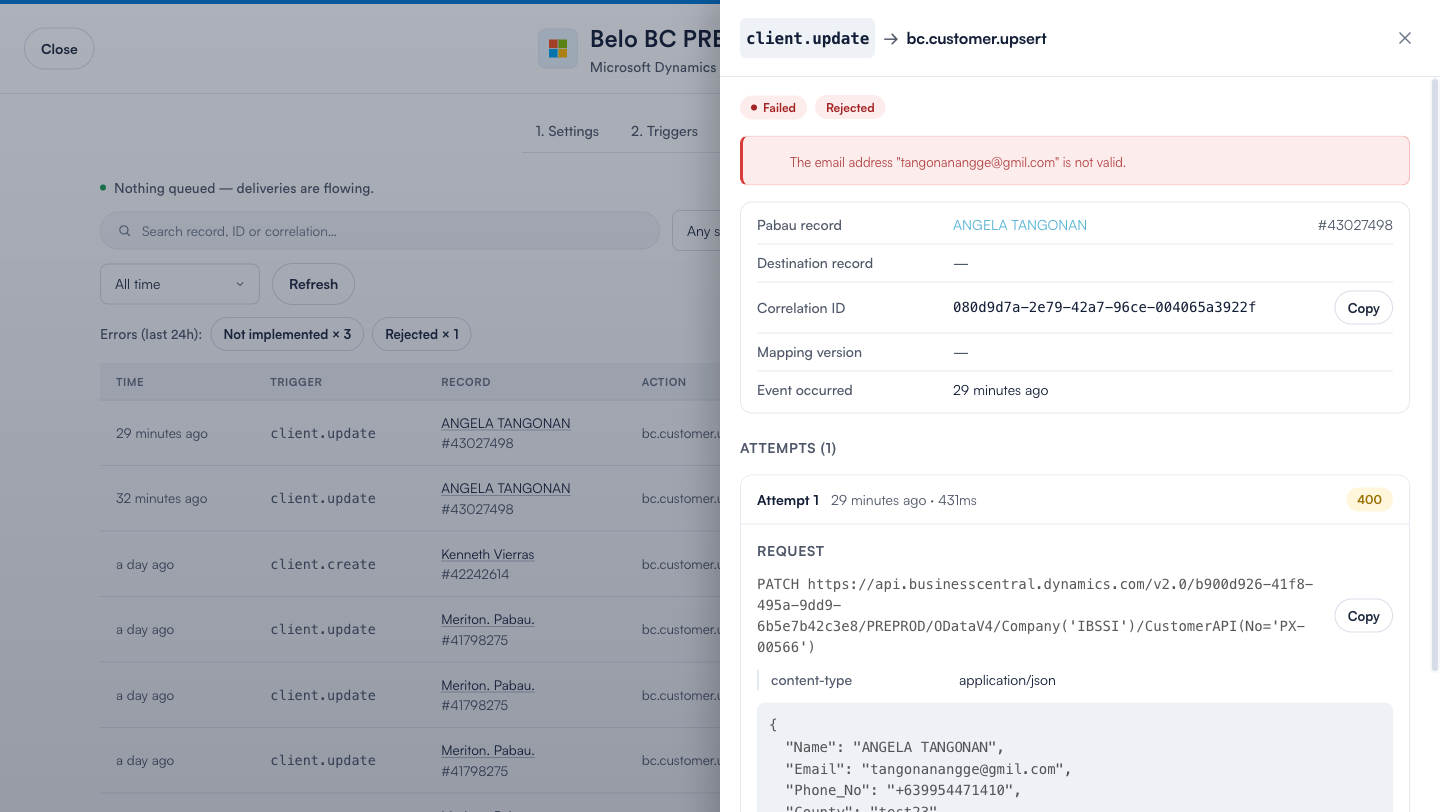Open the Any status filter dropdown
The image size is (1440, 812).
[x=697, y=231]
